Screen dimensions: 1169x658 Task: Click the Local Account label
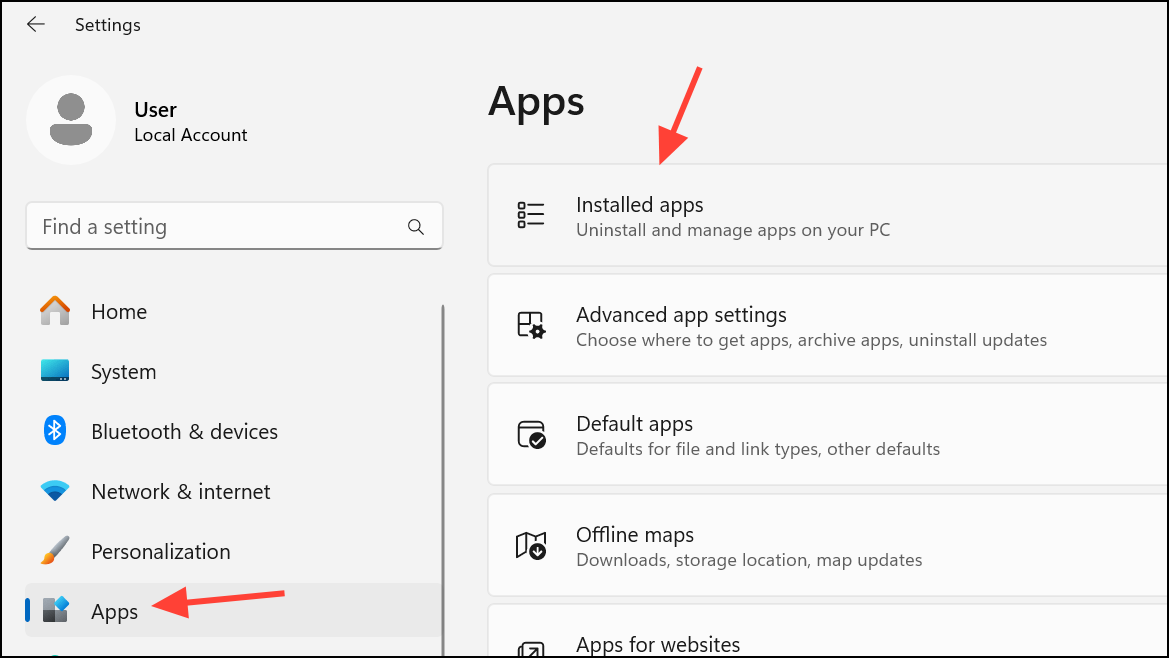click(x=191, y=135)
